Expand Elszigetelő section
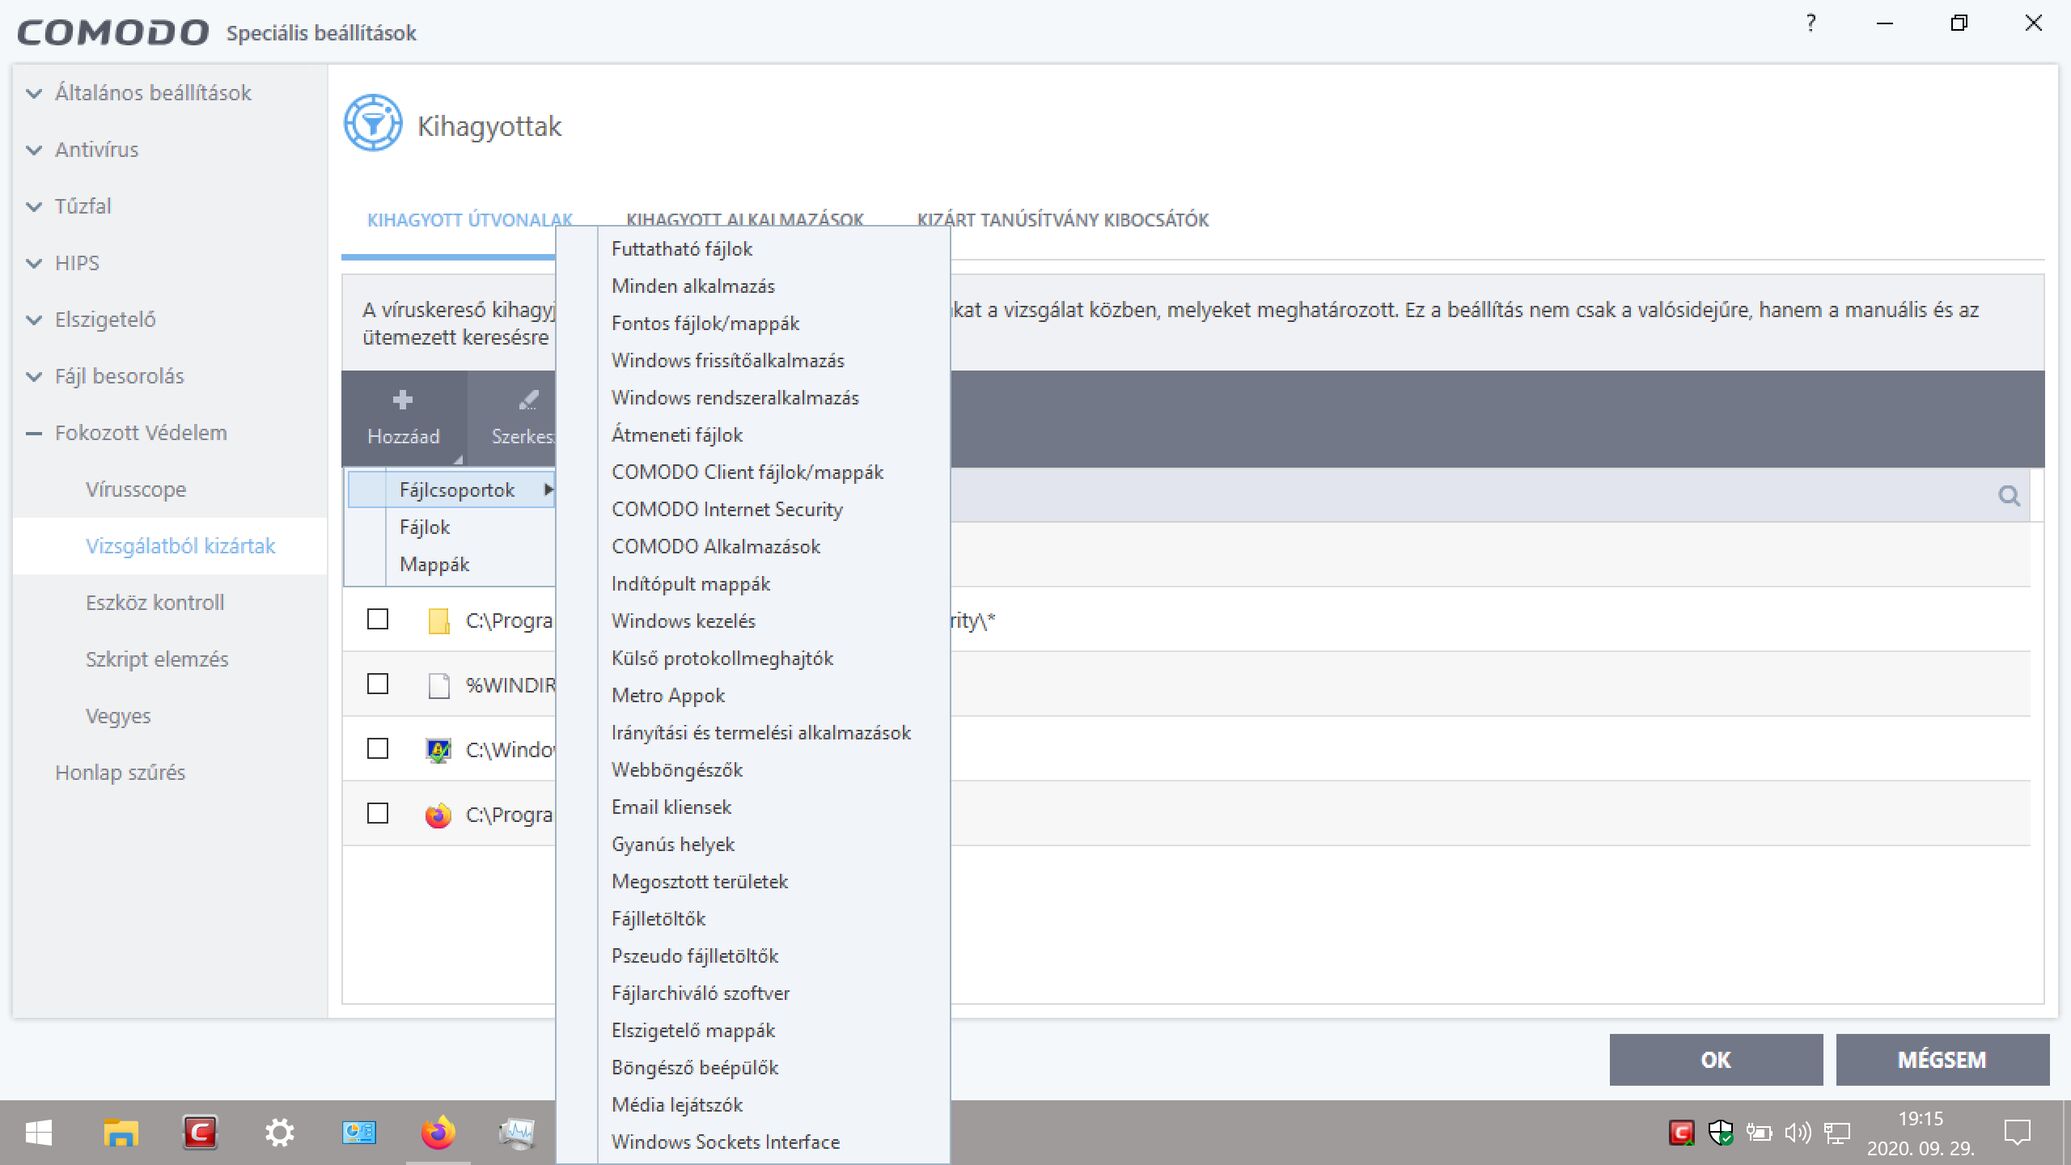This screenshot has height=1165, width=2071. pos(34,320)
